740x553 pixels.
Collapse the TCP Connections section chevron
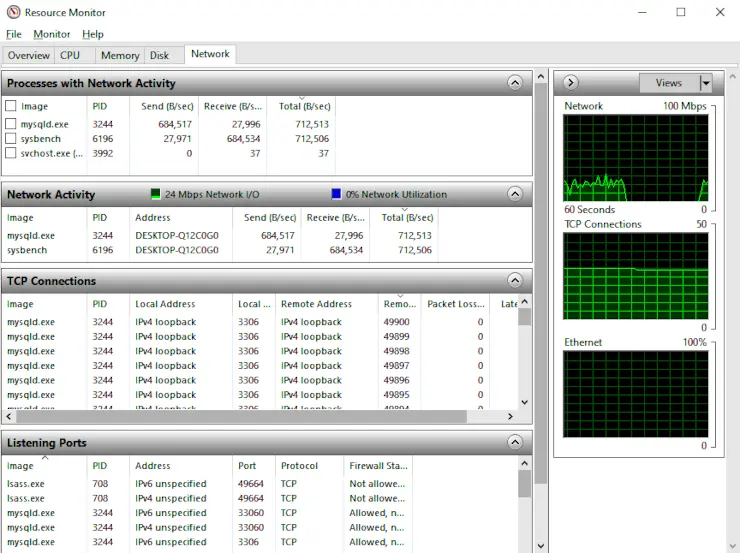(x=515, y=281)
